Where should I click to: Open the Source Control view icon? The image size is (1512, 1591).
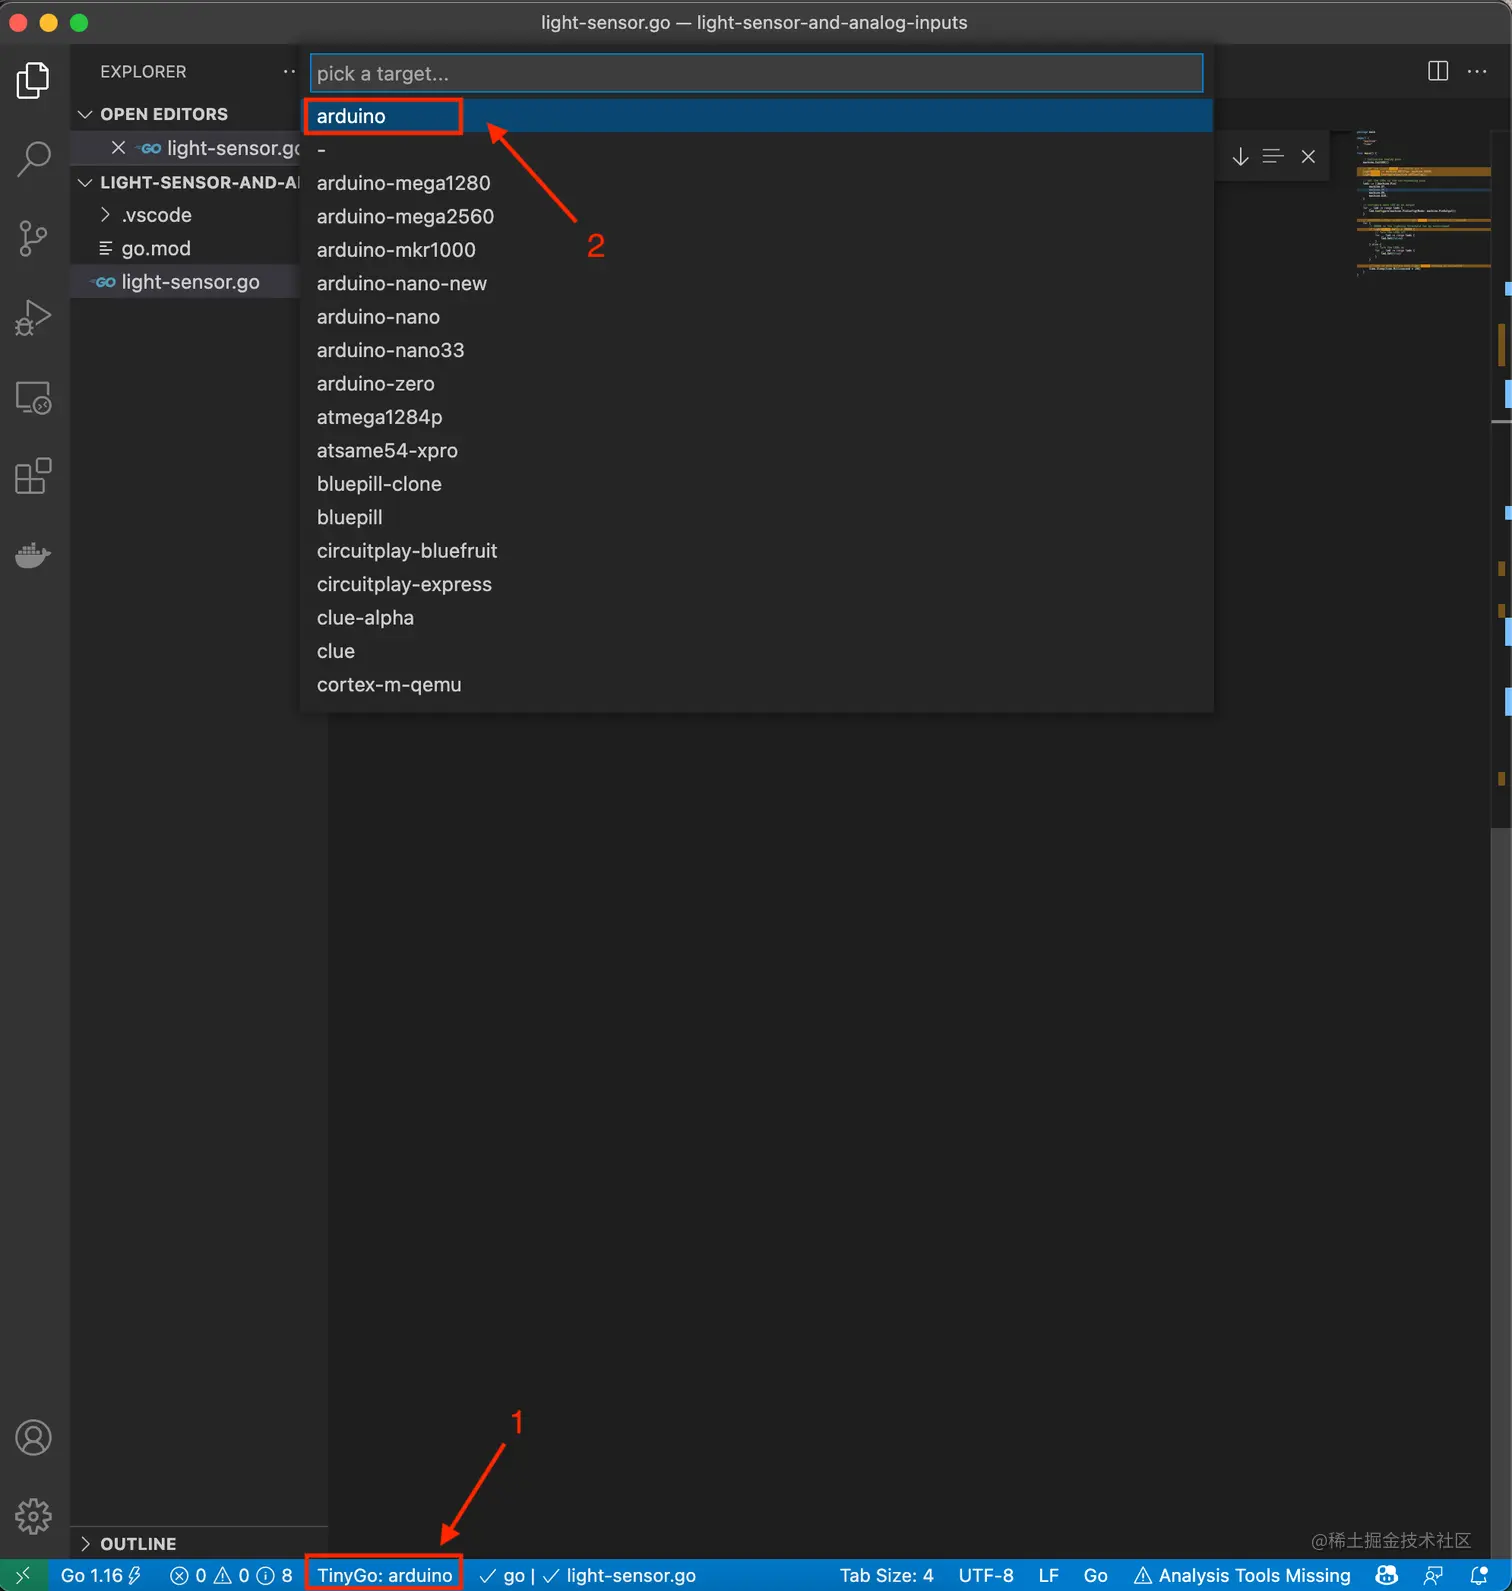pyautogui.click(x=33, y=238)
